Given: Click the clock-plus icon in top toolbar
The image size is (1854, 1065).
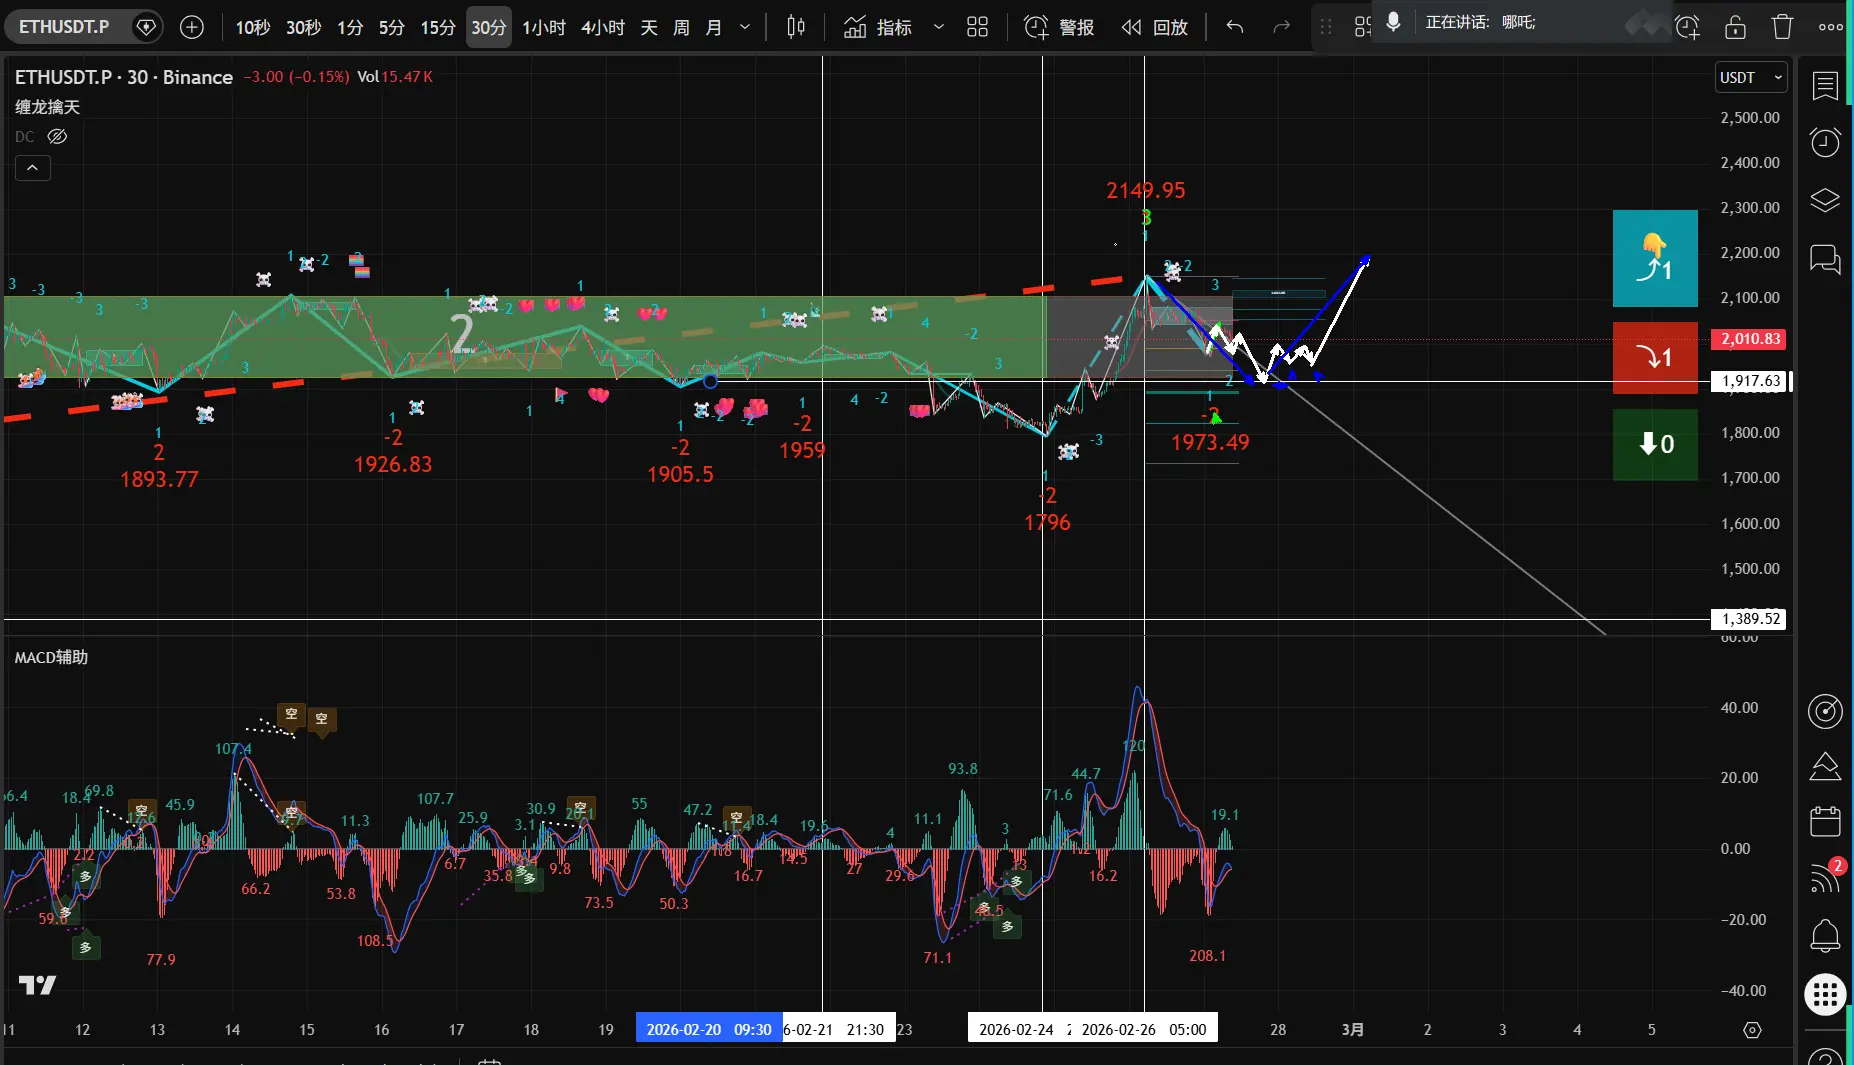Looking at the screenshot, I should pyautogui.click(x=1687, y=27).
